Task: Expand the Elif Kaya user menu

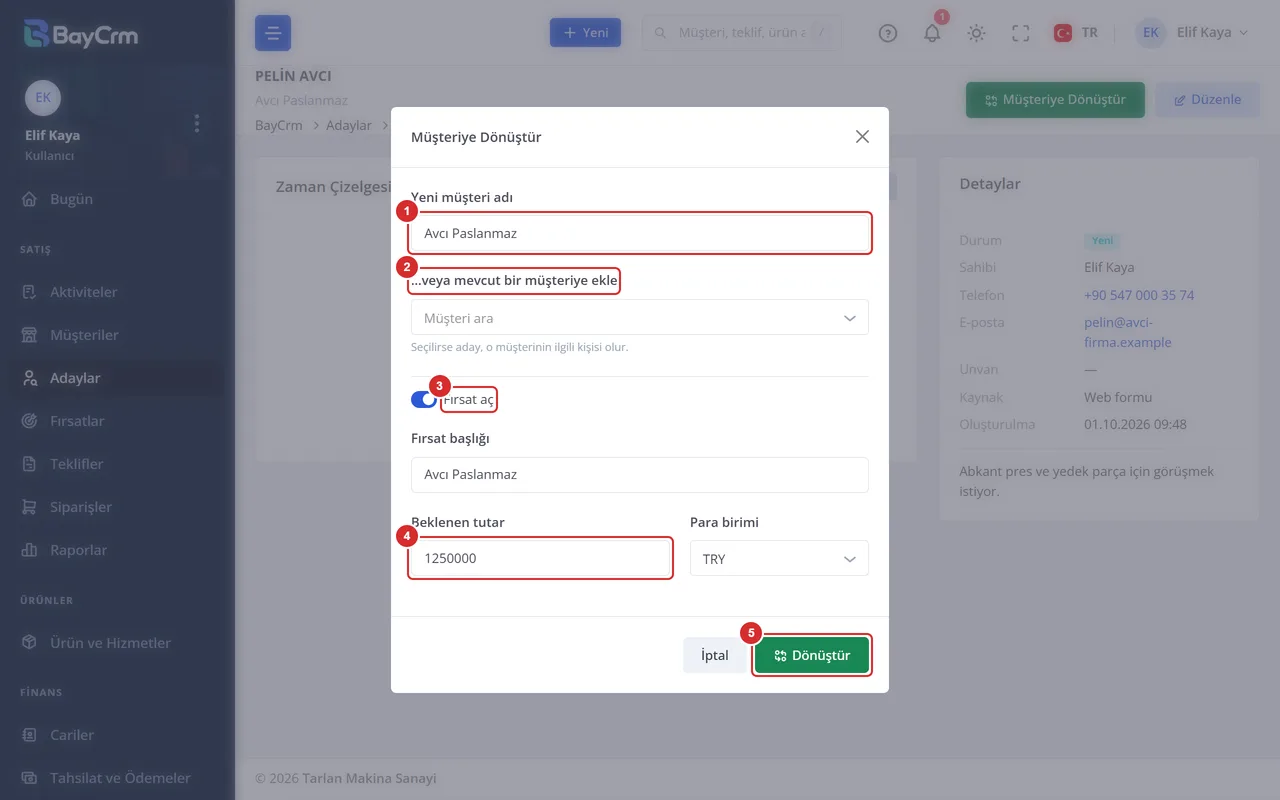Action: [x=1192, y=33]
